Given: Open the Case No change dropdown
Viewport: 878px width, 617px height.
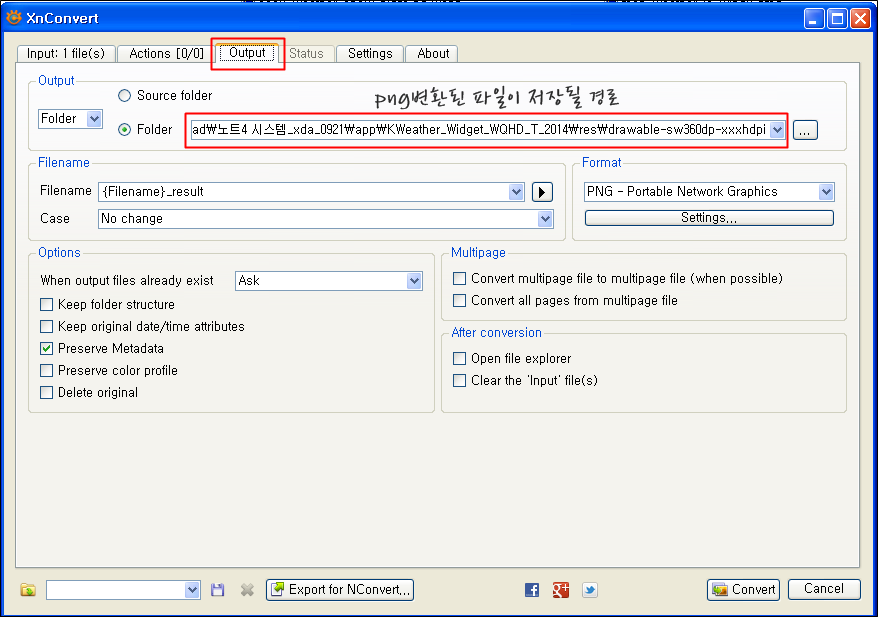Looking at the screenshot, I should (x=545, y=218).
